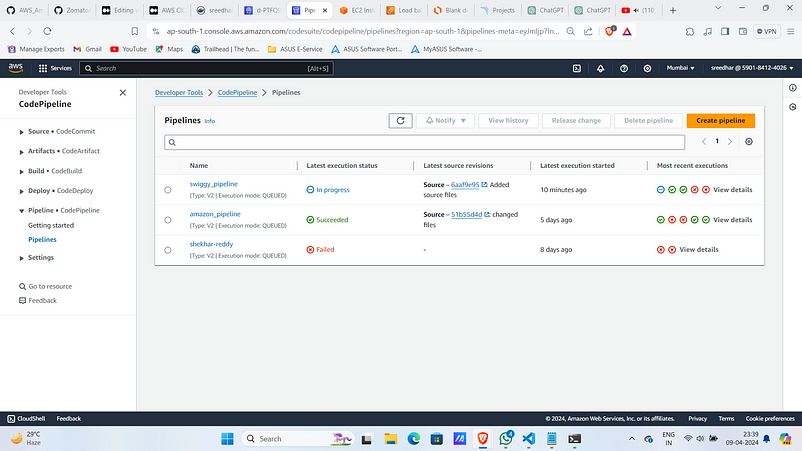The image size is (802, 451).
Task: Open a new browser tab
Action: 673,10
